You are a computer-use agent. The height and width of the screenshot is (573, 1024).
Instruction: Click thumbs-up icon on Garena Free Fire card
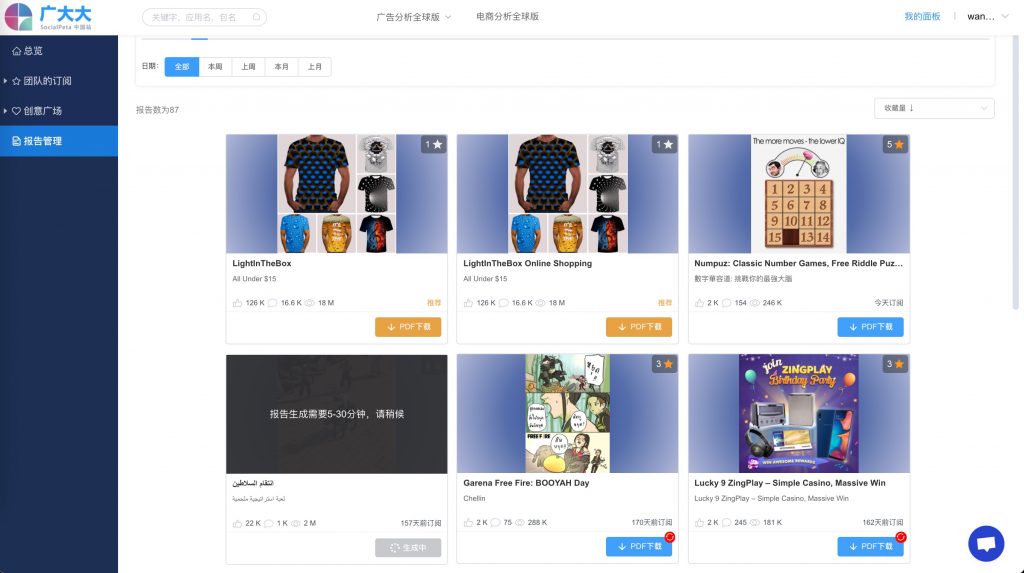point(468,523)
